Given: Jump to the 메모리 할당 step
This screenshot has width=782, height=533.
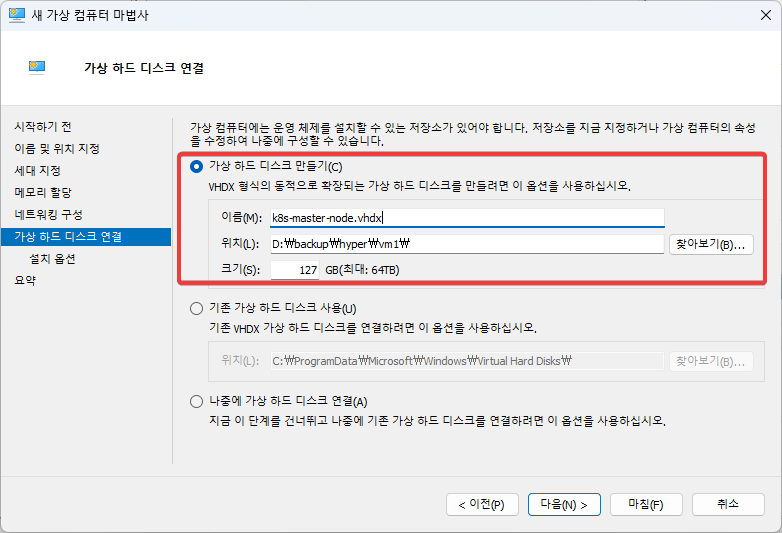Looking at the screenshot, I should (x=43, y=192).
